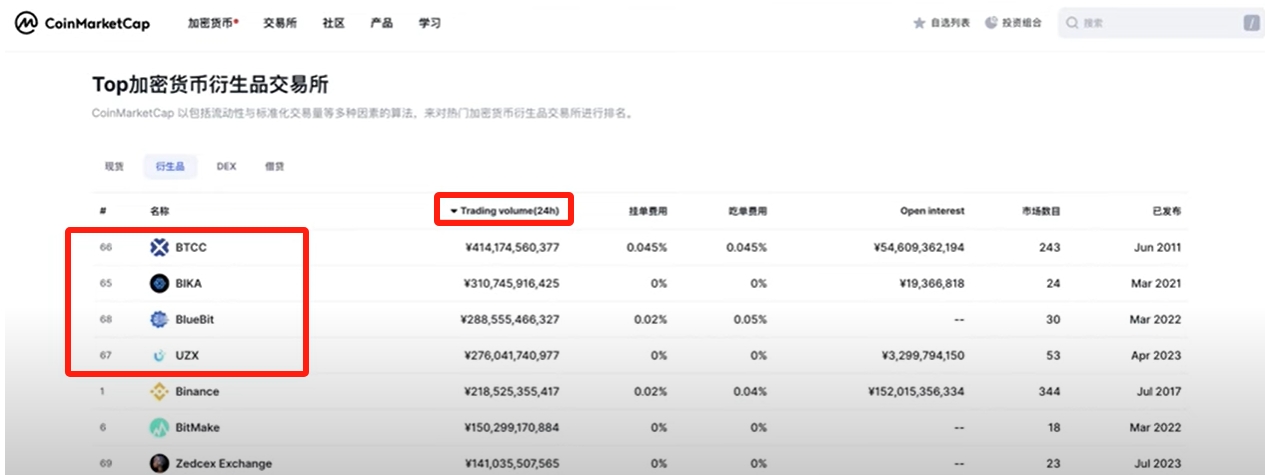
Task: Open the Zedcex Exchange link
Action: [x=225, y=463]
